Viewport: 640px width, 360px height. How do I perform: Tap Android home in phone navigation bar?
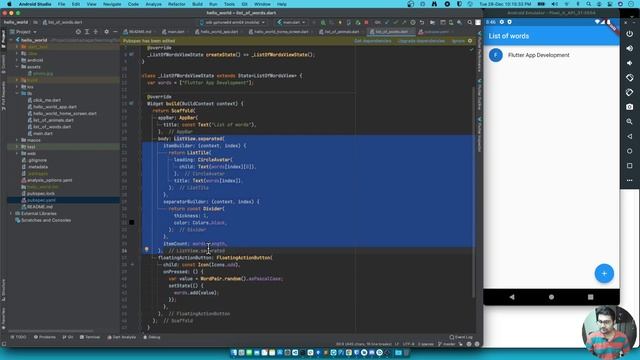coord(551,297)
